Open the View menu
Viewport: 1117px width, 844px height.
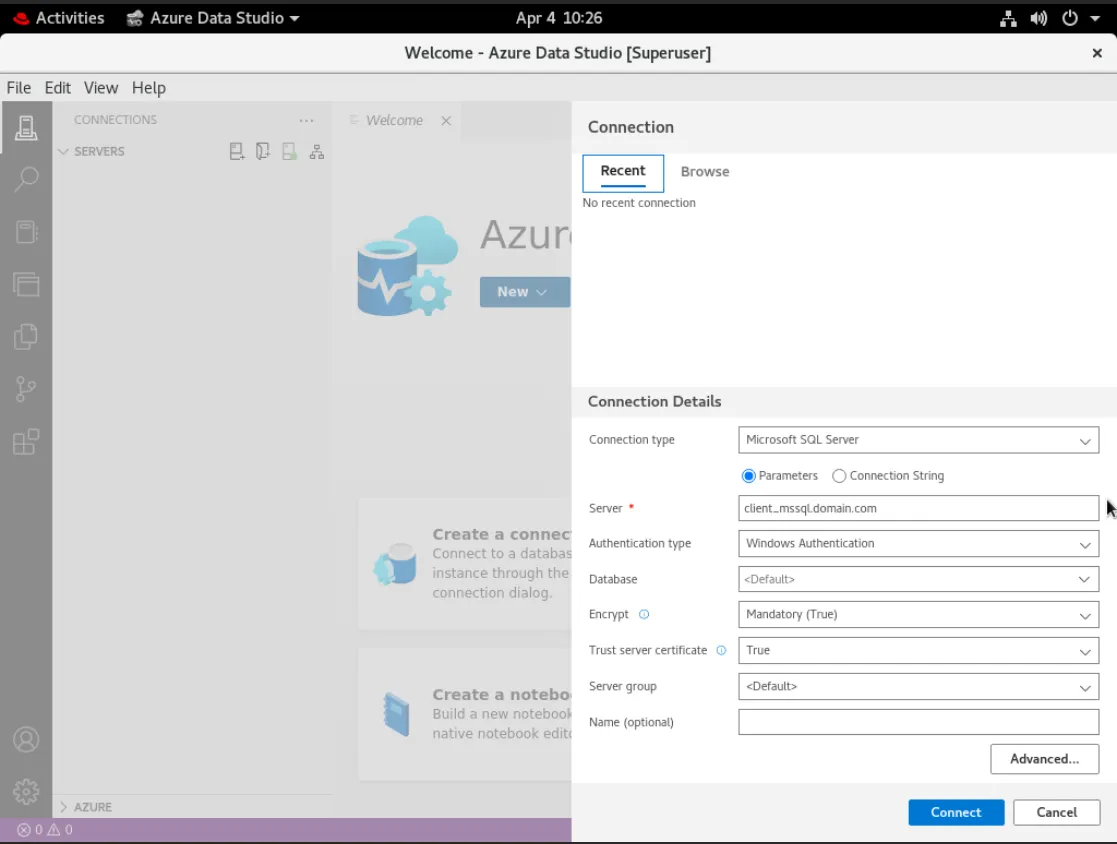click(101, 88)
